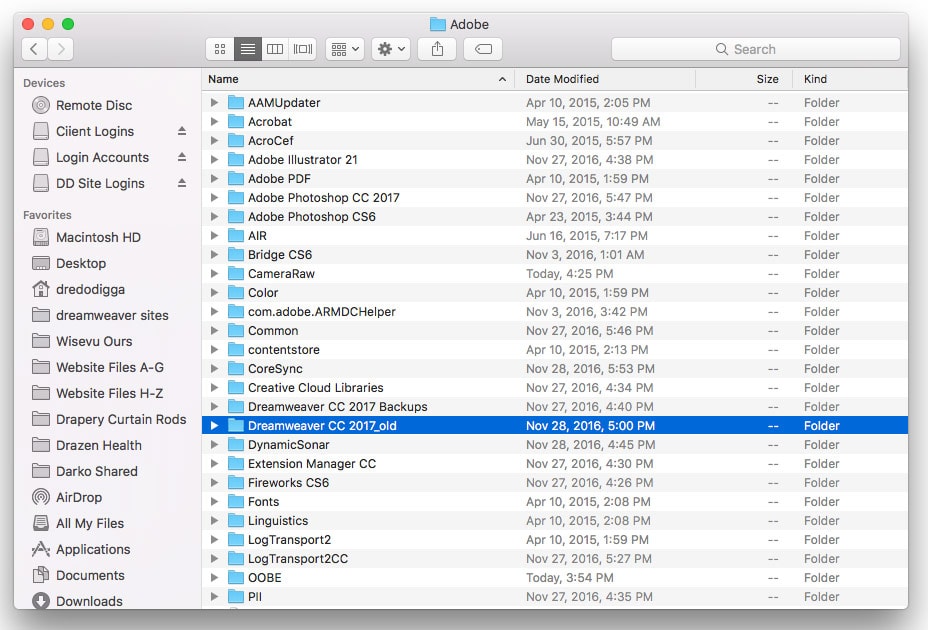Expand Adobe Illustrator 21 folder
The image size is (928, 630).
[x=214, y=159]
